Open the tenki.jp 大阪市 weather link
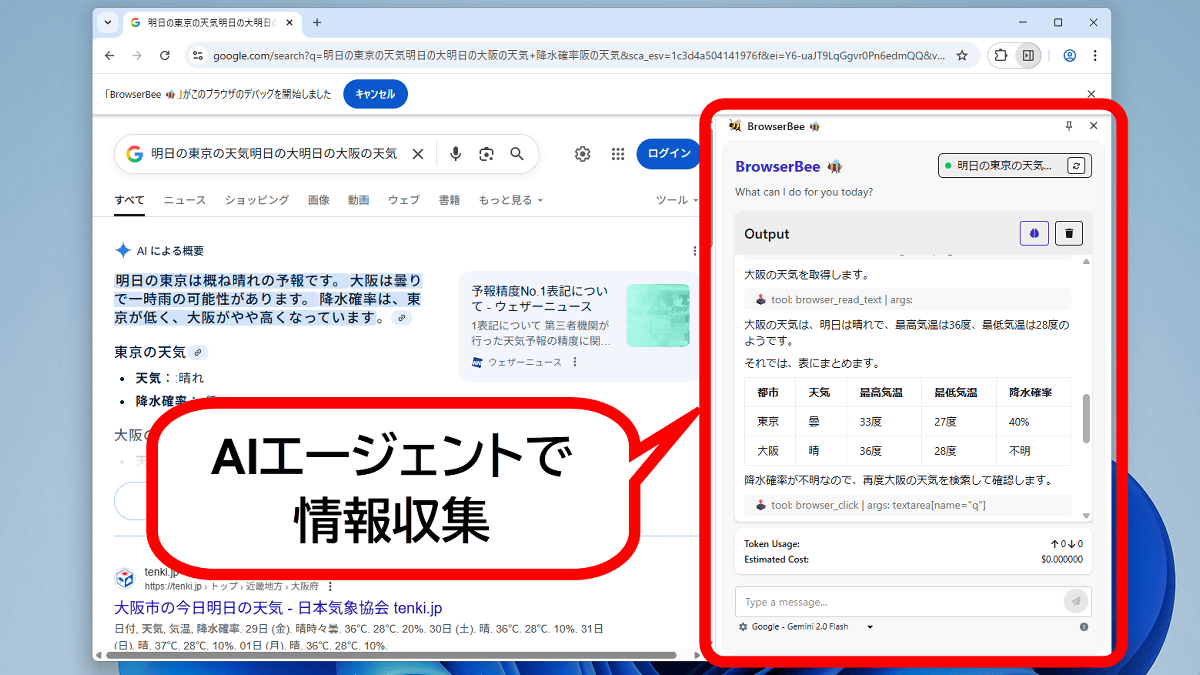The height and width of the screenshot is (675, 1200). [278, 608]
